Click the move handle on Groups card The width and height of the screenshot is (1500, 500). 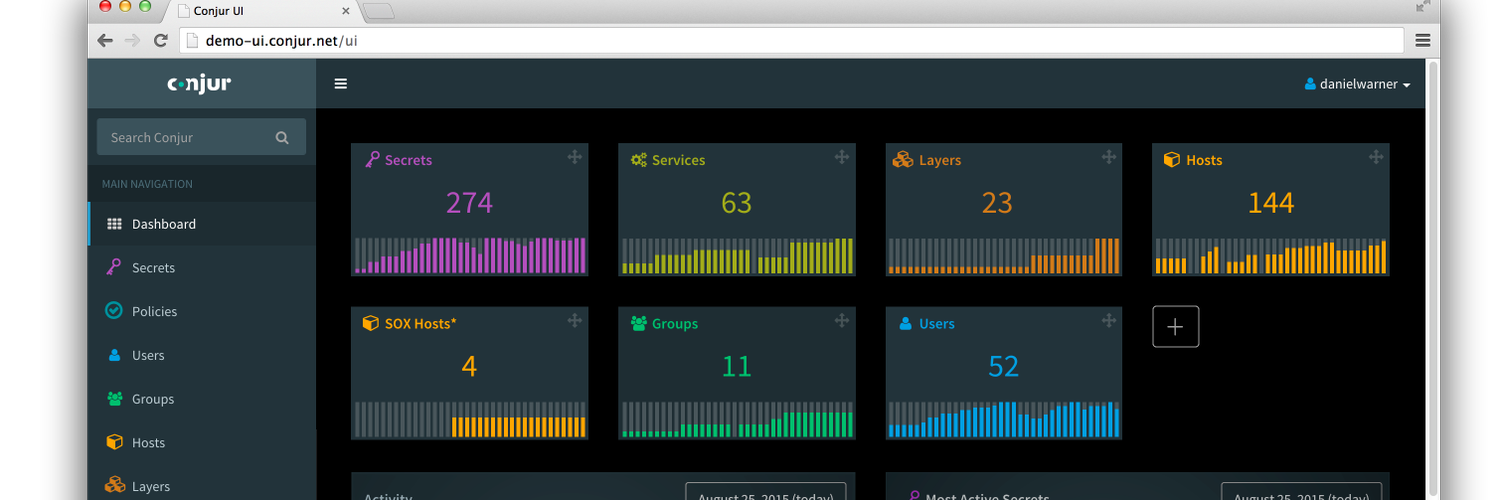(842, 321)
